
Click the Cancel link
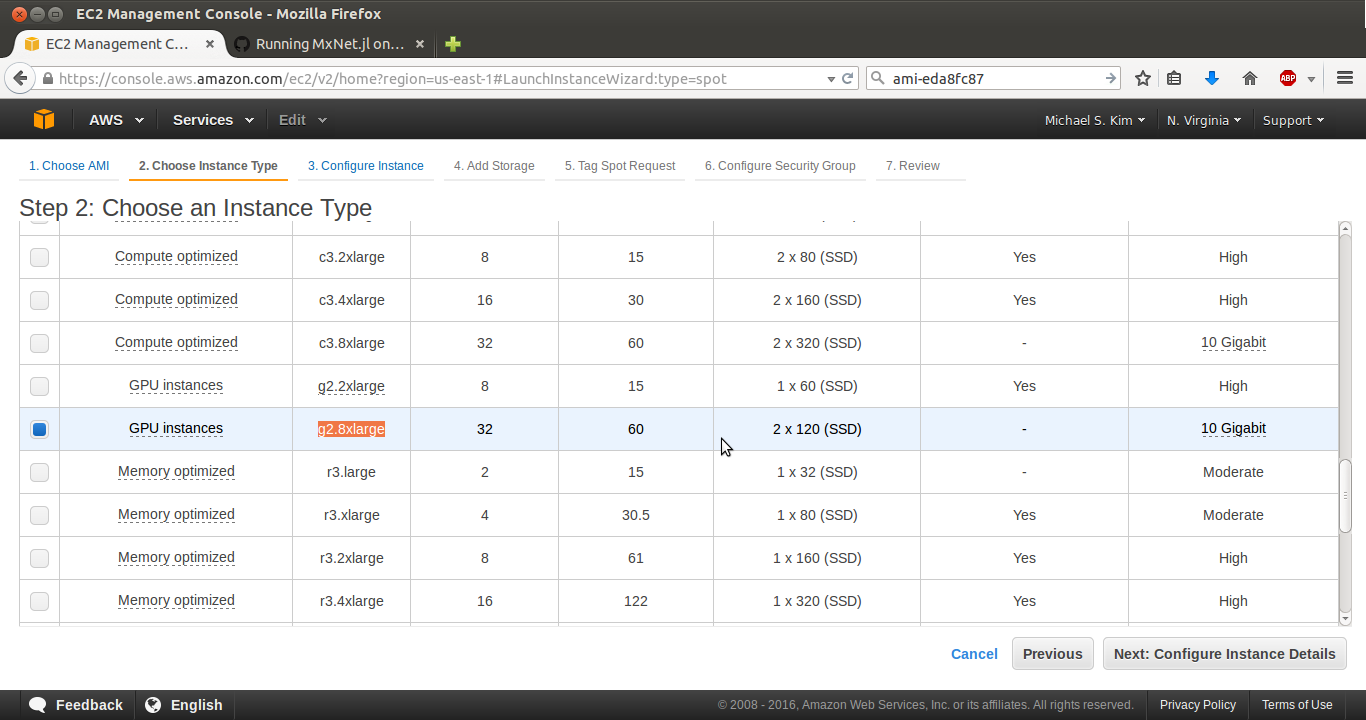[x=974, y=654]
